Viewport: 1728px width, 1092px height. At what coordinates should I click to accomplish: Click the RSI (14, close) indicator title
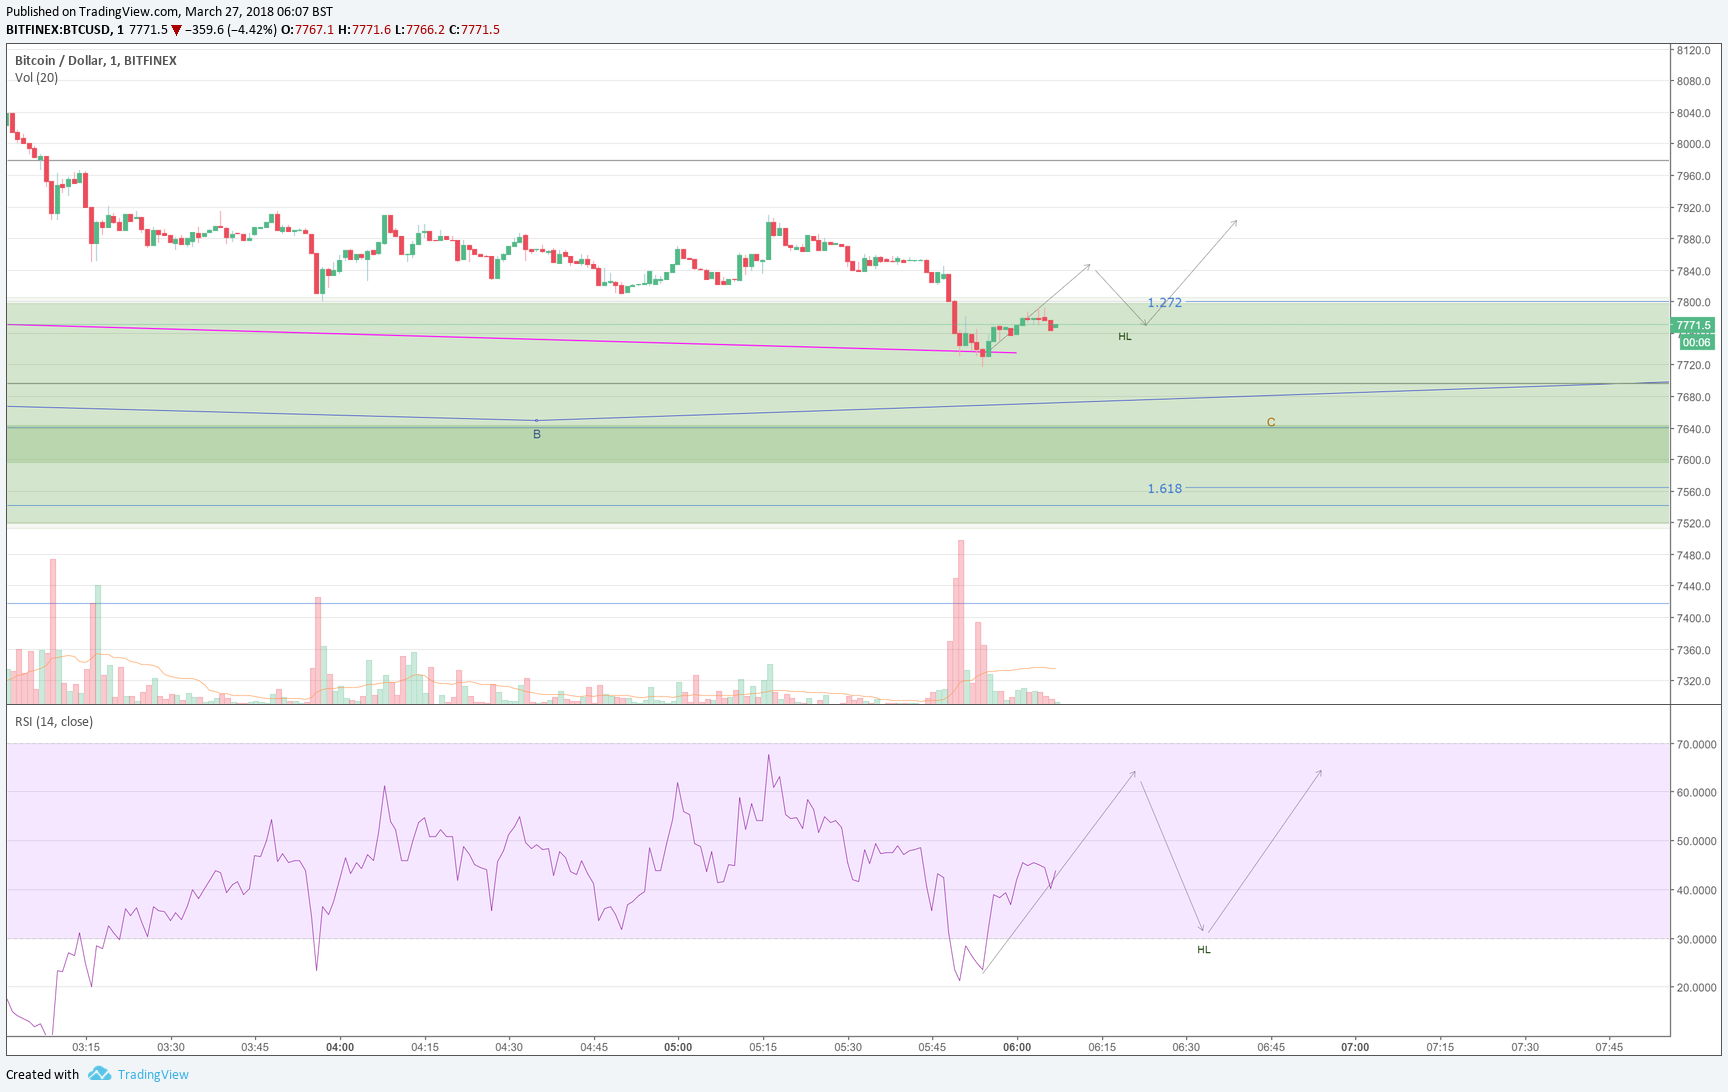click(x=54, y=721)
